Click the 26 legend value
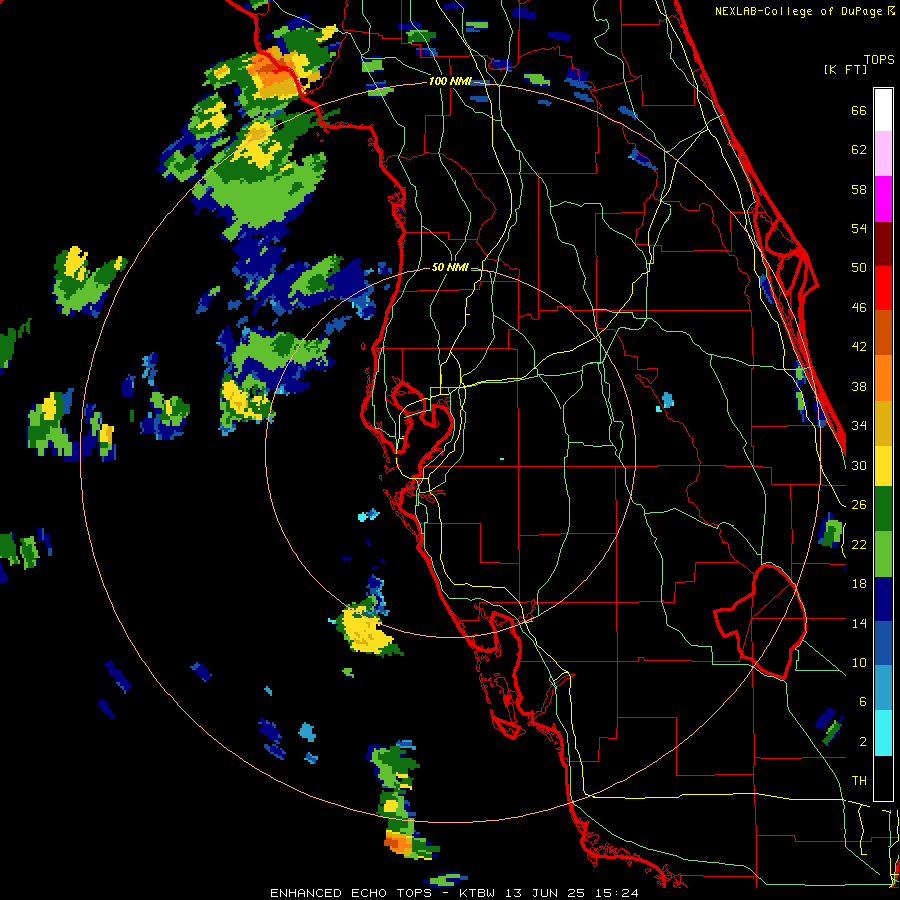The image size is (900, 900). 859,505
